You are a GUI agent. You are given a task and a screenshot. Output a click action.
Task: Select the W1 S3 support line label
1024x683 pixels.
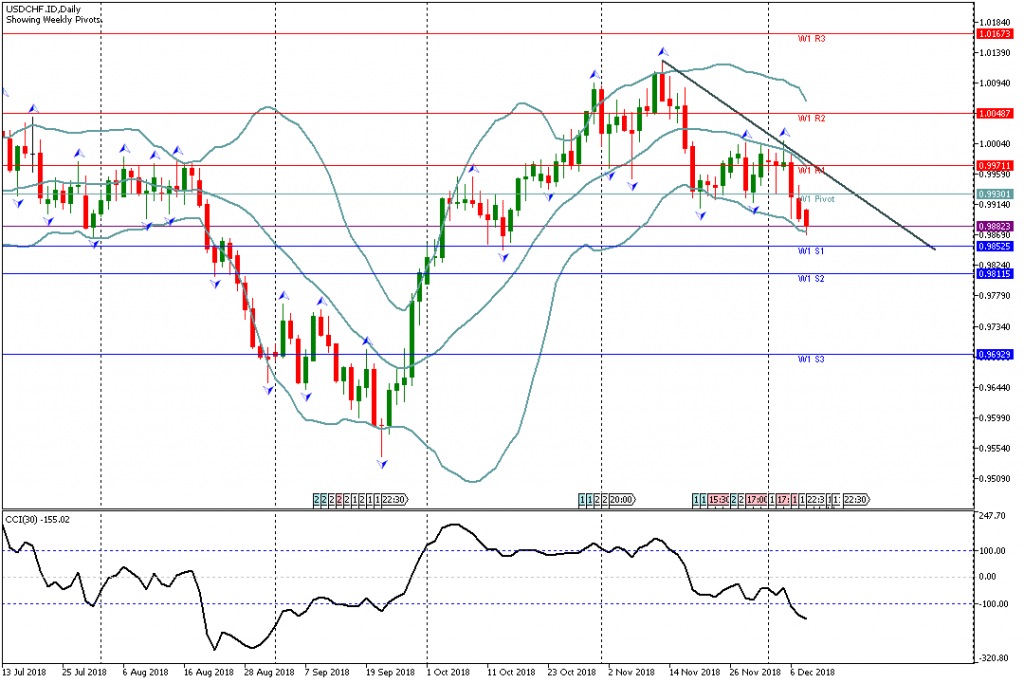click(810, 359)
